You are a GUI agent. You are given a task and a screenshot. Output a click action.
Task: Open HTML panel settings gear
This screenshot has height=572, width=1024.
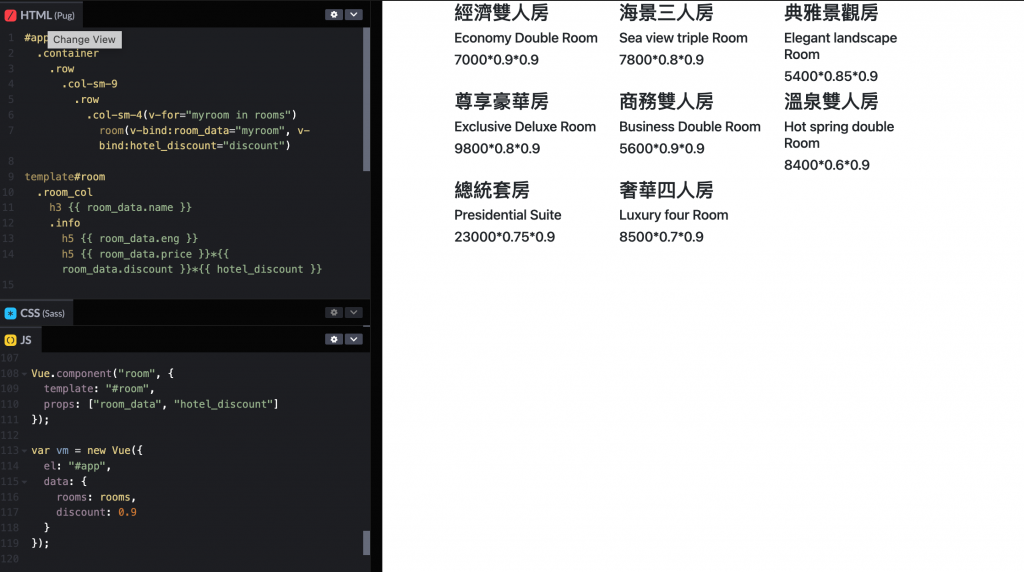pos(334,14)
